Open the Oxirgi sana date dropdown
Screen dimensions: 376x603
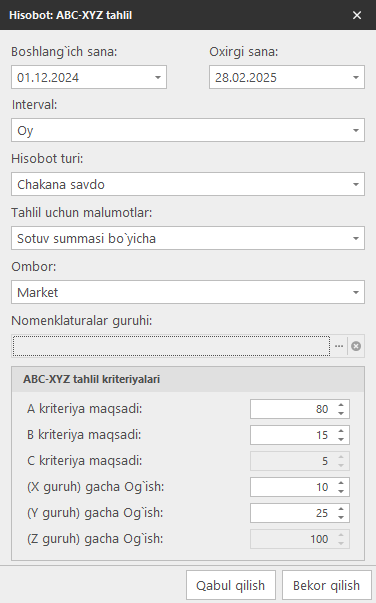(356, 77)
